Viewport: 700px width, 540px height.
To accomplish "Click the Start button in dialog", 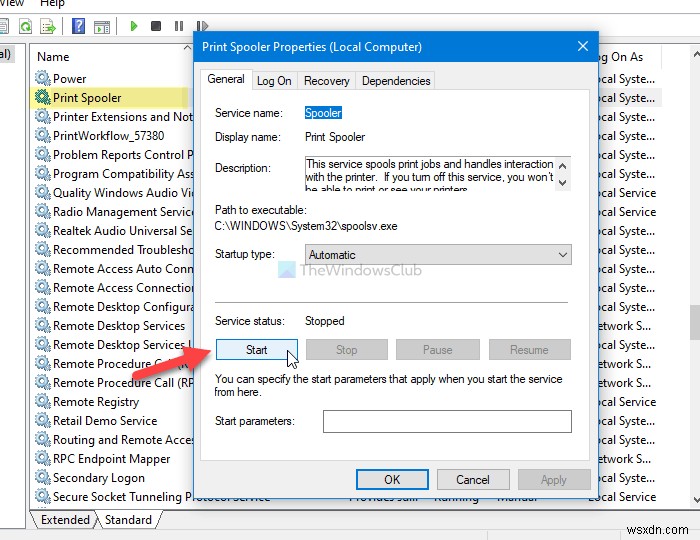I will coord(257,349).
